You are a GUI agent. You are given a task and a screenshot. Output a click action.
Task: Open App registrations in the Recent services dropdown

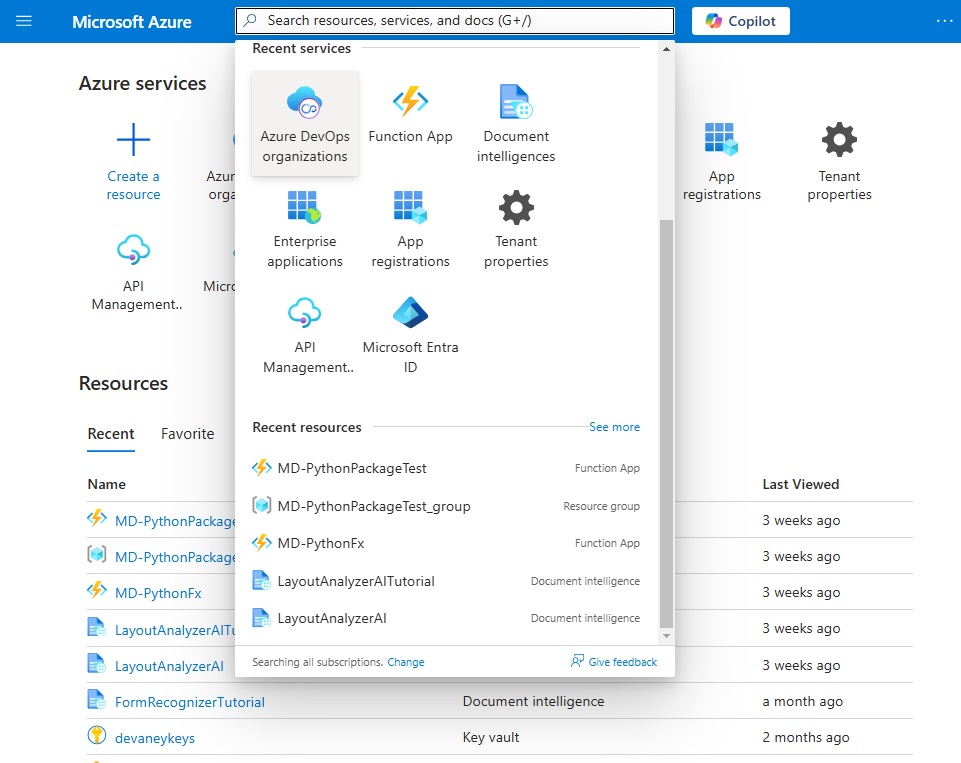coord(410,229)
